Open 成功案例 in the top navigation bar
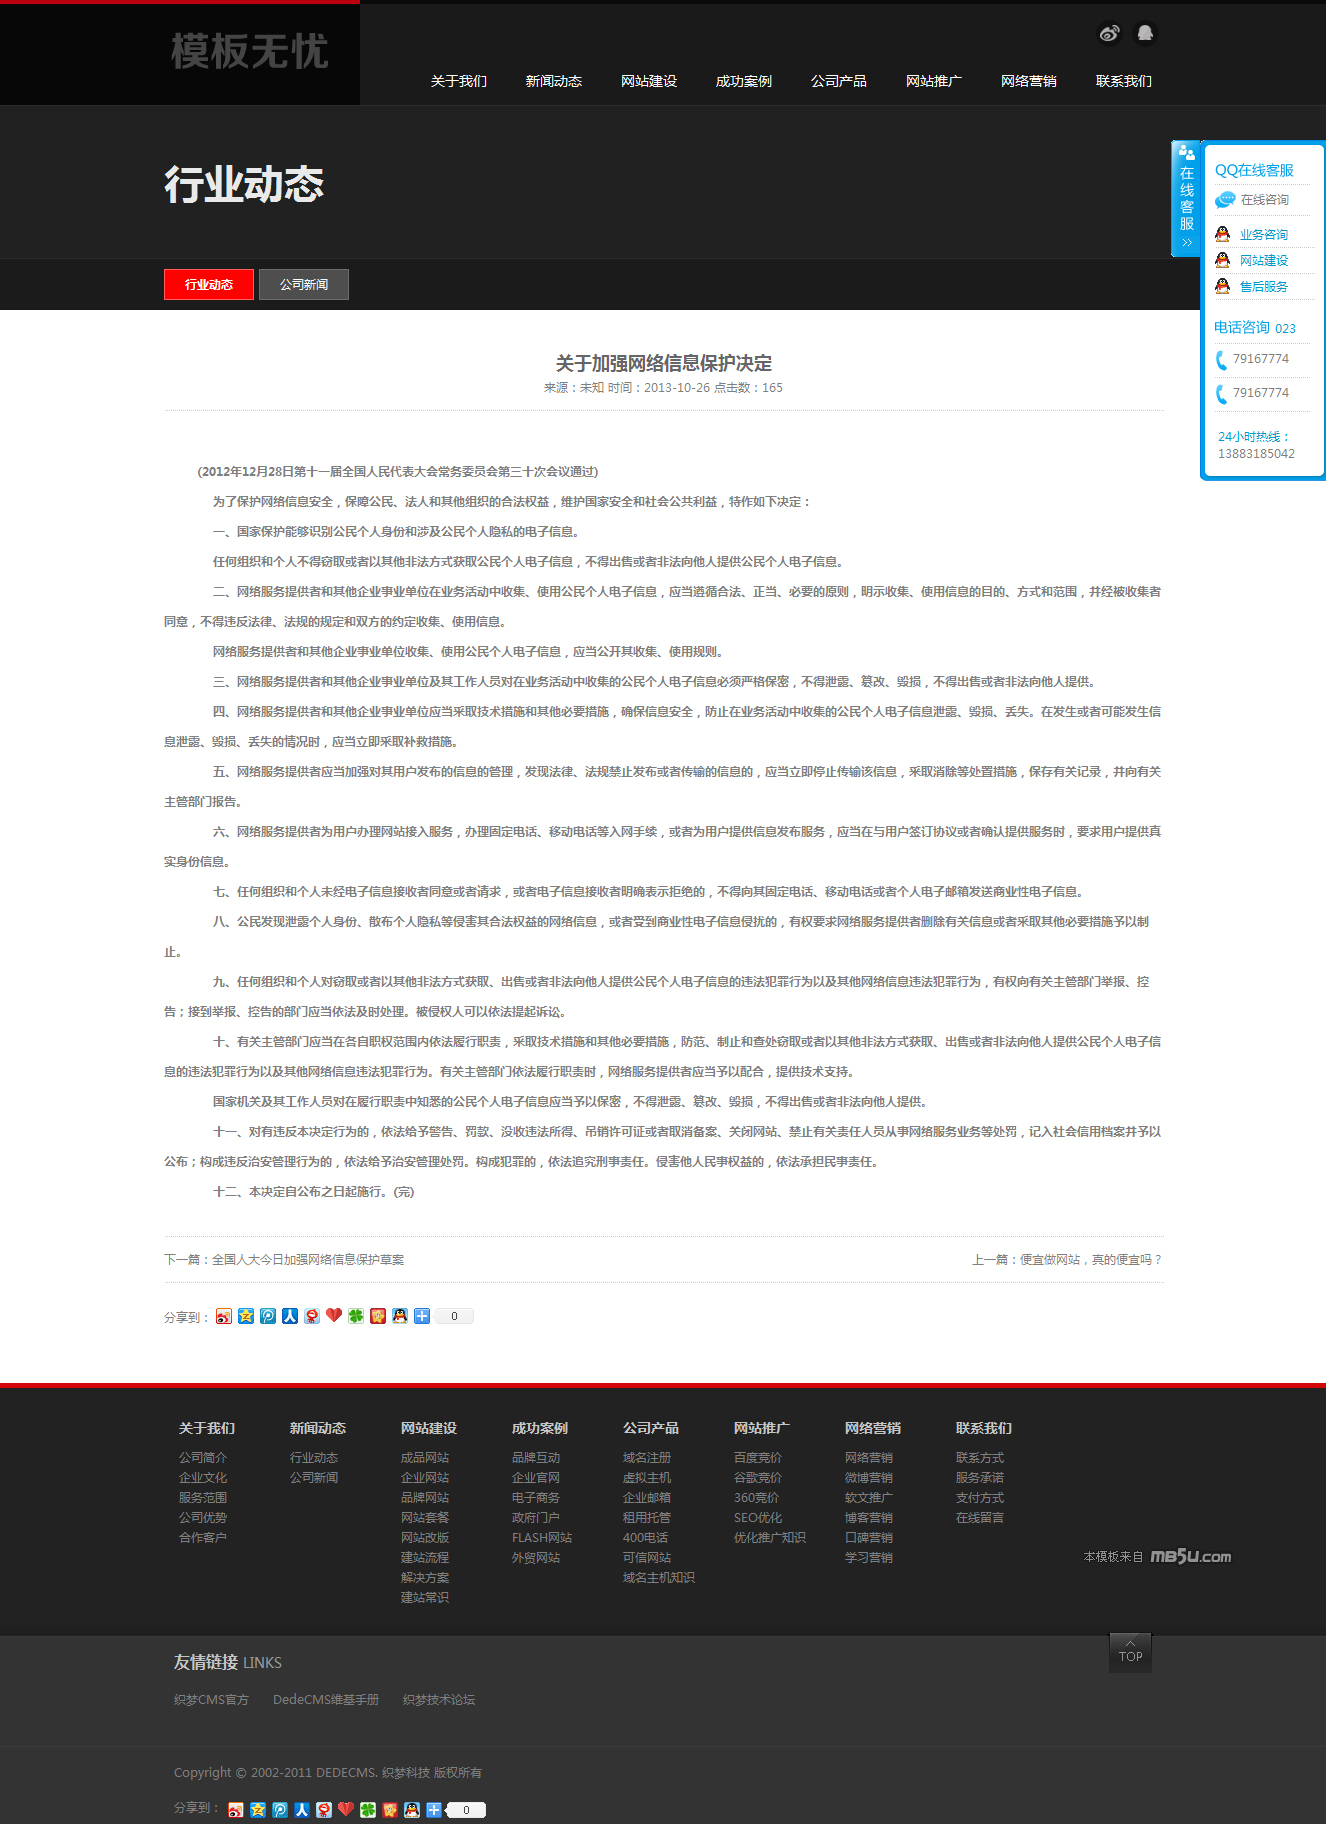 743,81
